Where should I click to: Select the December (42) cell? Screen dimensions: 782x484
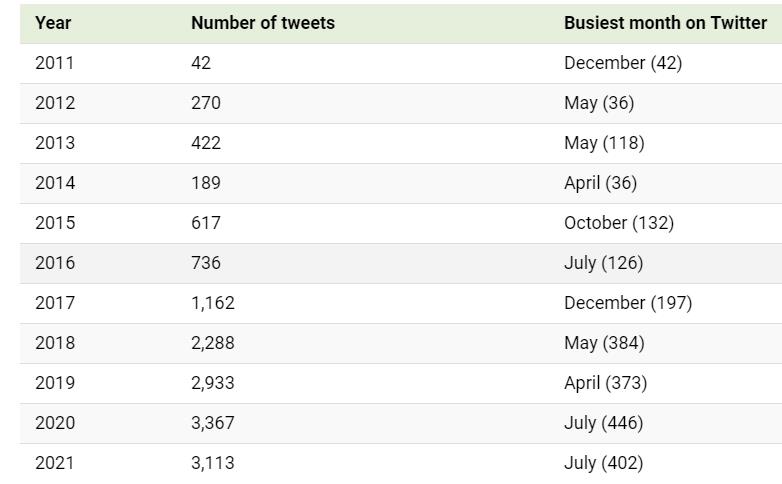tap(622, 63)
